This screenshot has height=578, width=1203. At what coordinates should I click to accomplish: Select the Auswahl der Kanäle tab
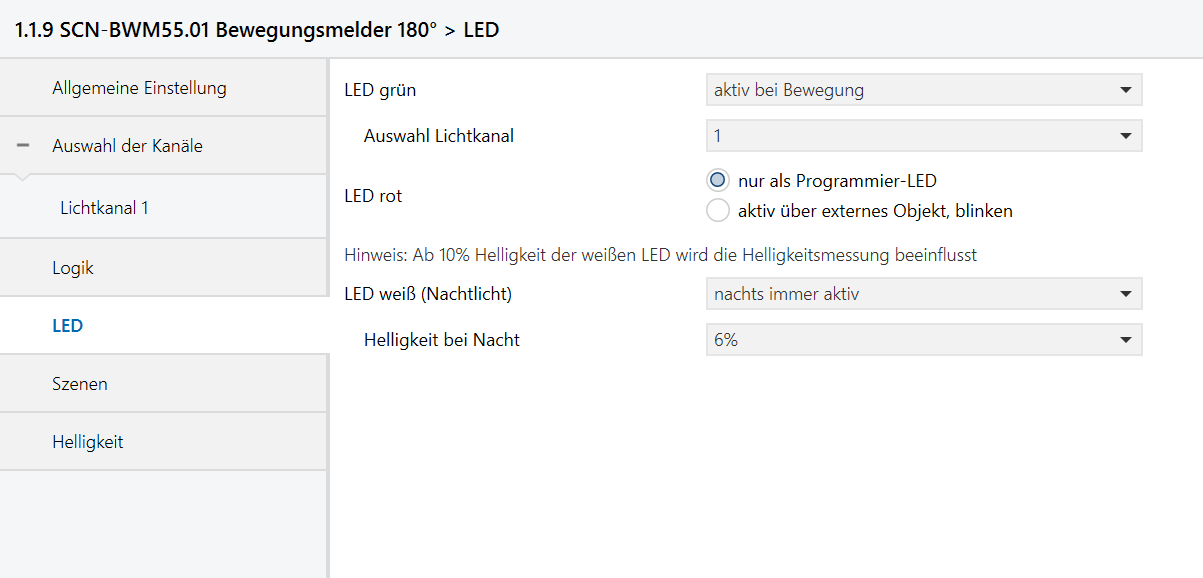click(127, 146)
